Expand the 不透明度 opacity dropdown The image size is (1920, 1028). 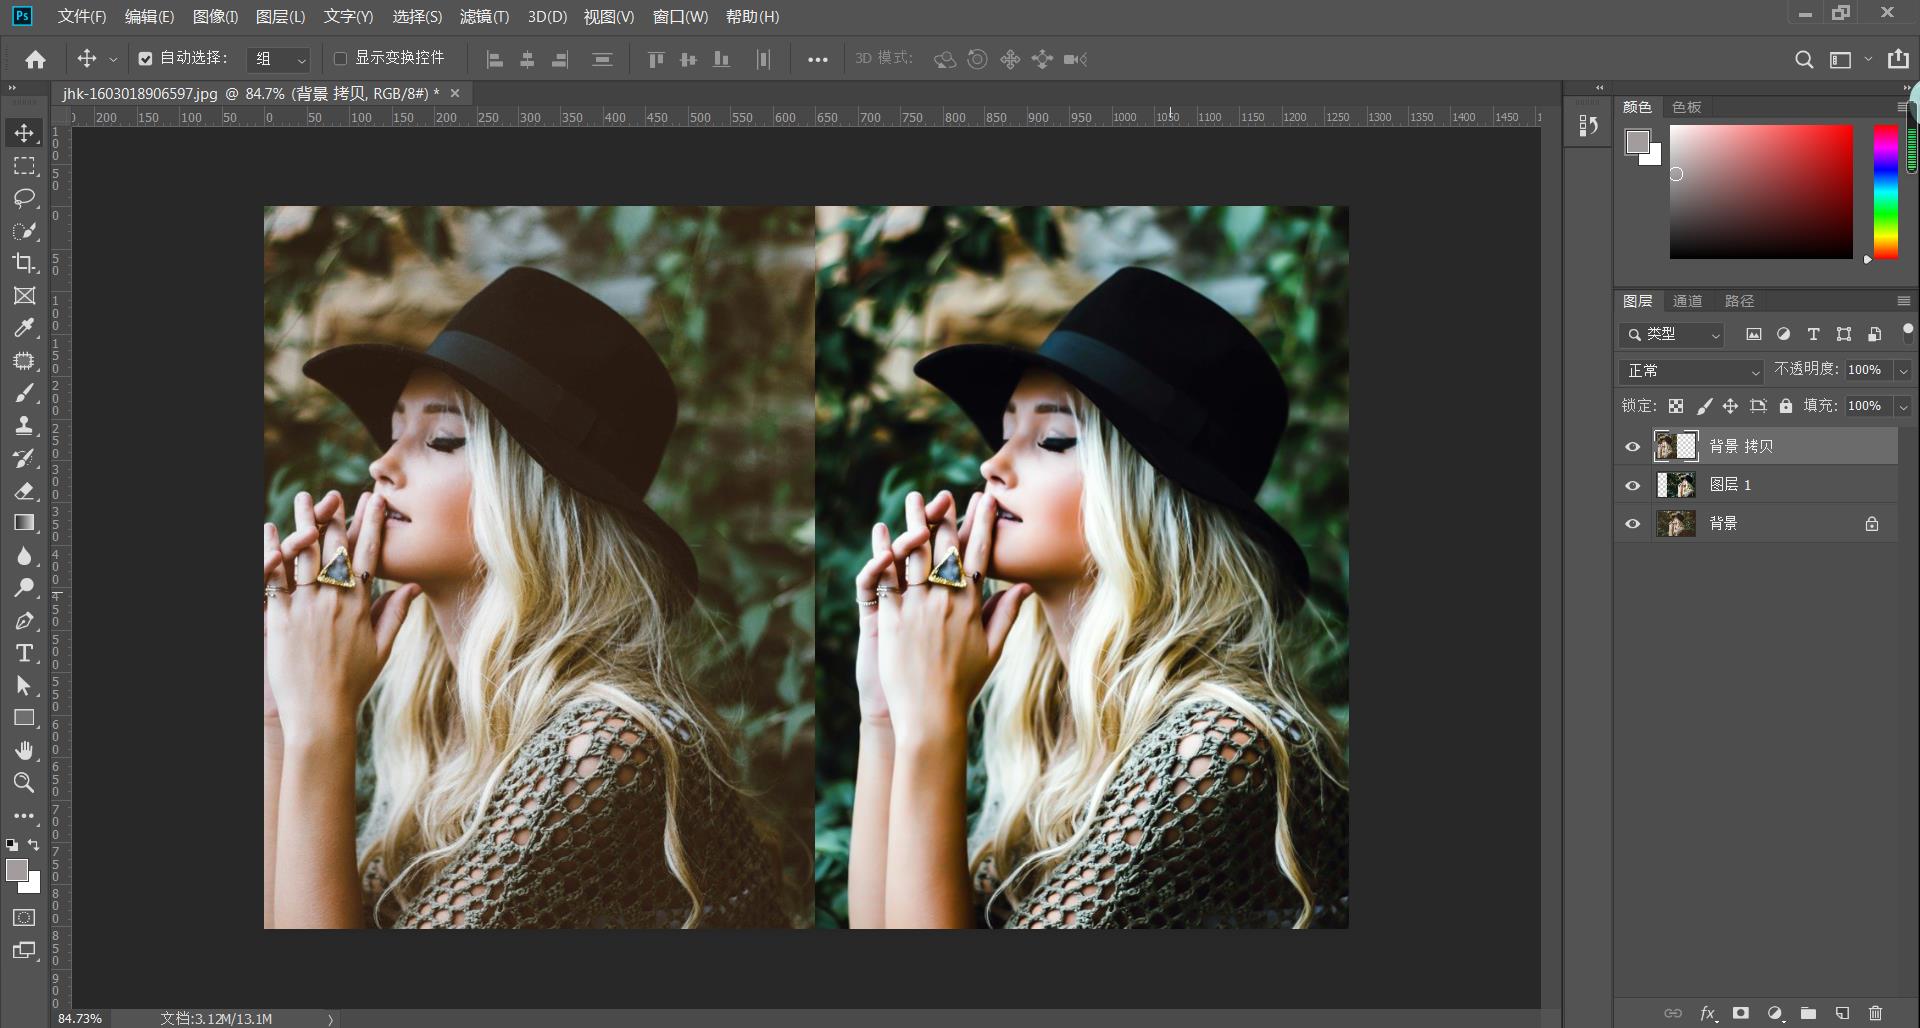tap(1903, 370)
